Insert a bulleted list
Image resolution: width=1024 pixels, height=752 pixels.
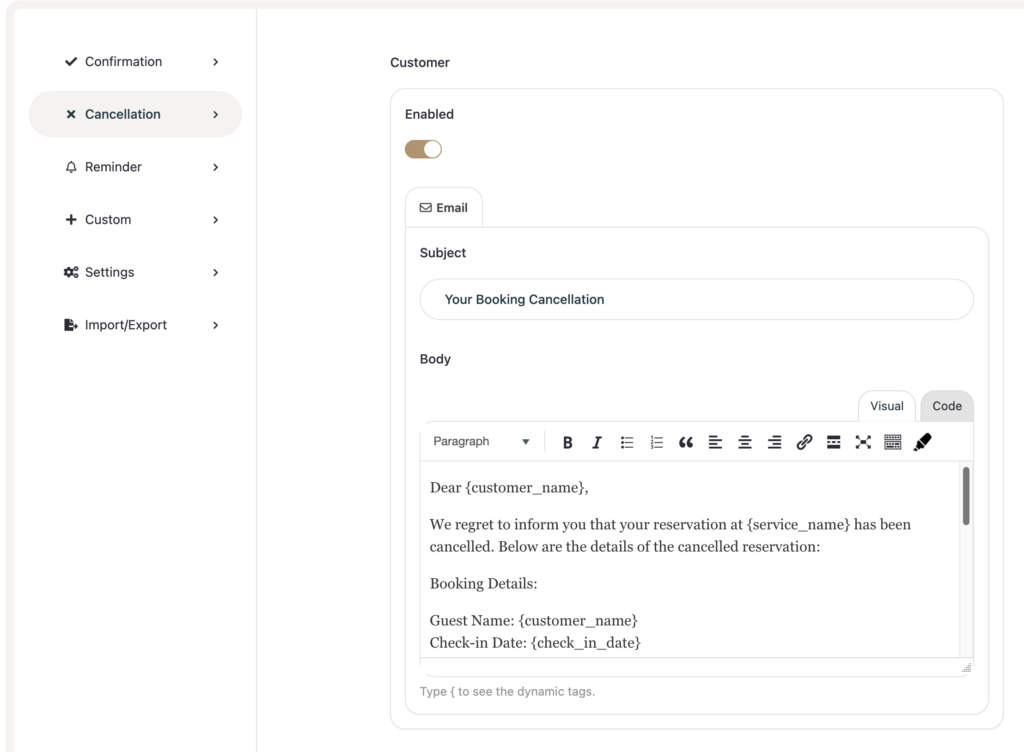627,442
